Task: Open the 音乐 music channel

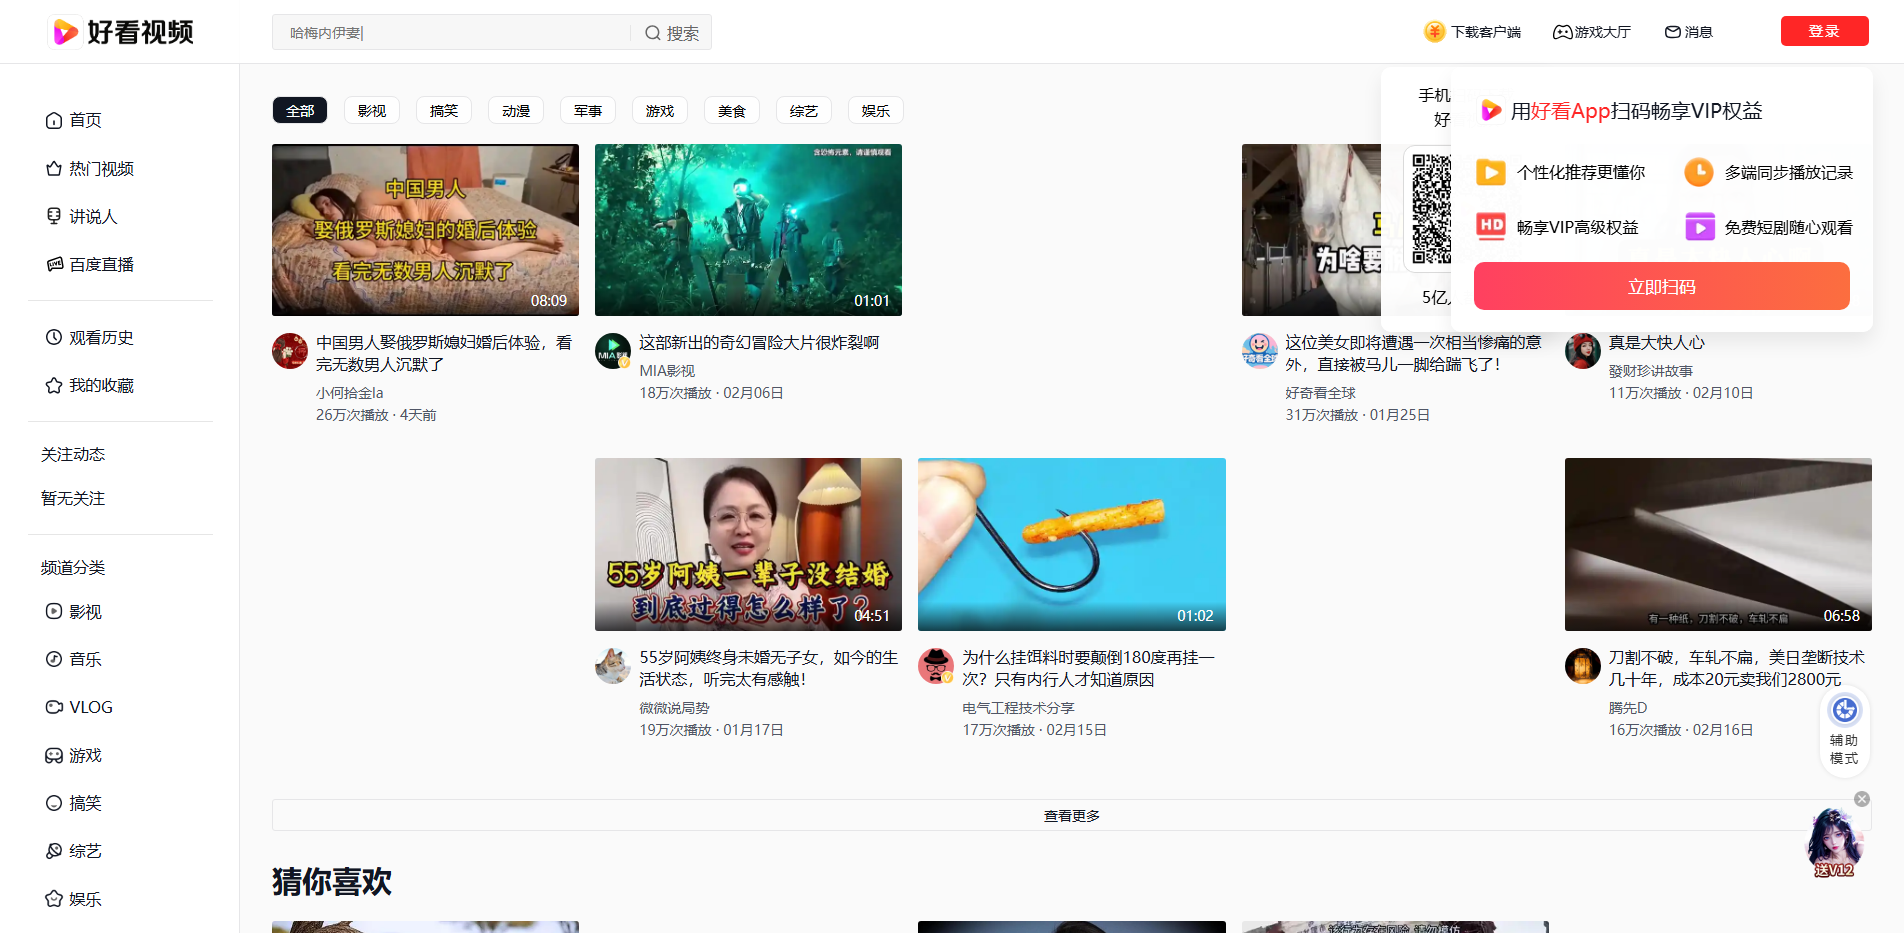Action: (84, 658)
